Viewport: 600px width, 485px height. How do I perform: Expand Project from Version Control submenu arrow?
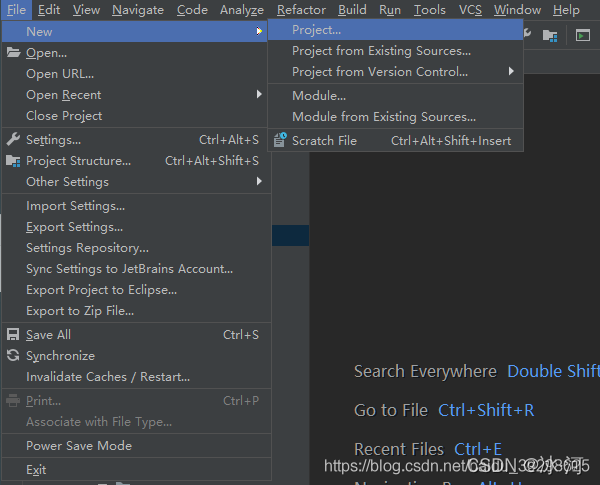point(511,71)
